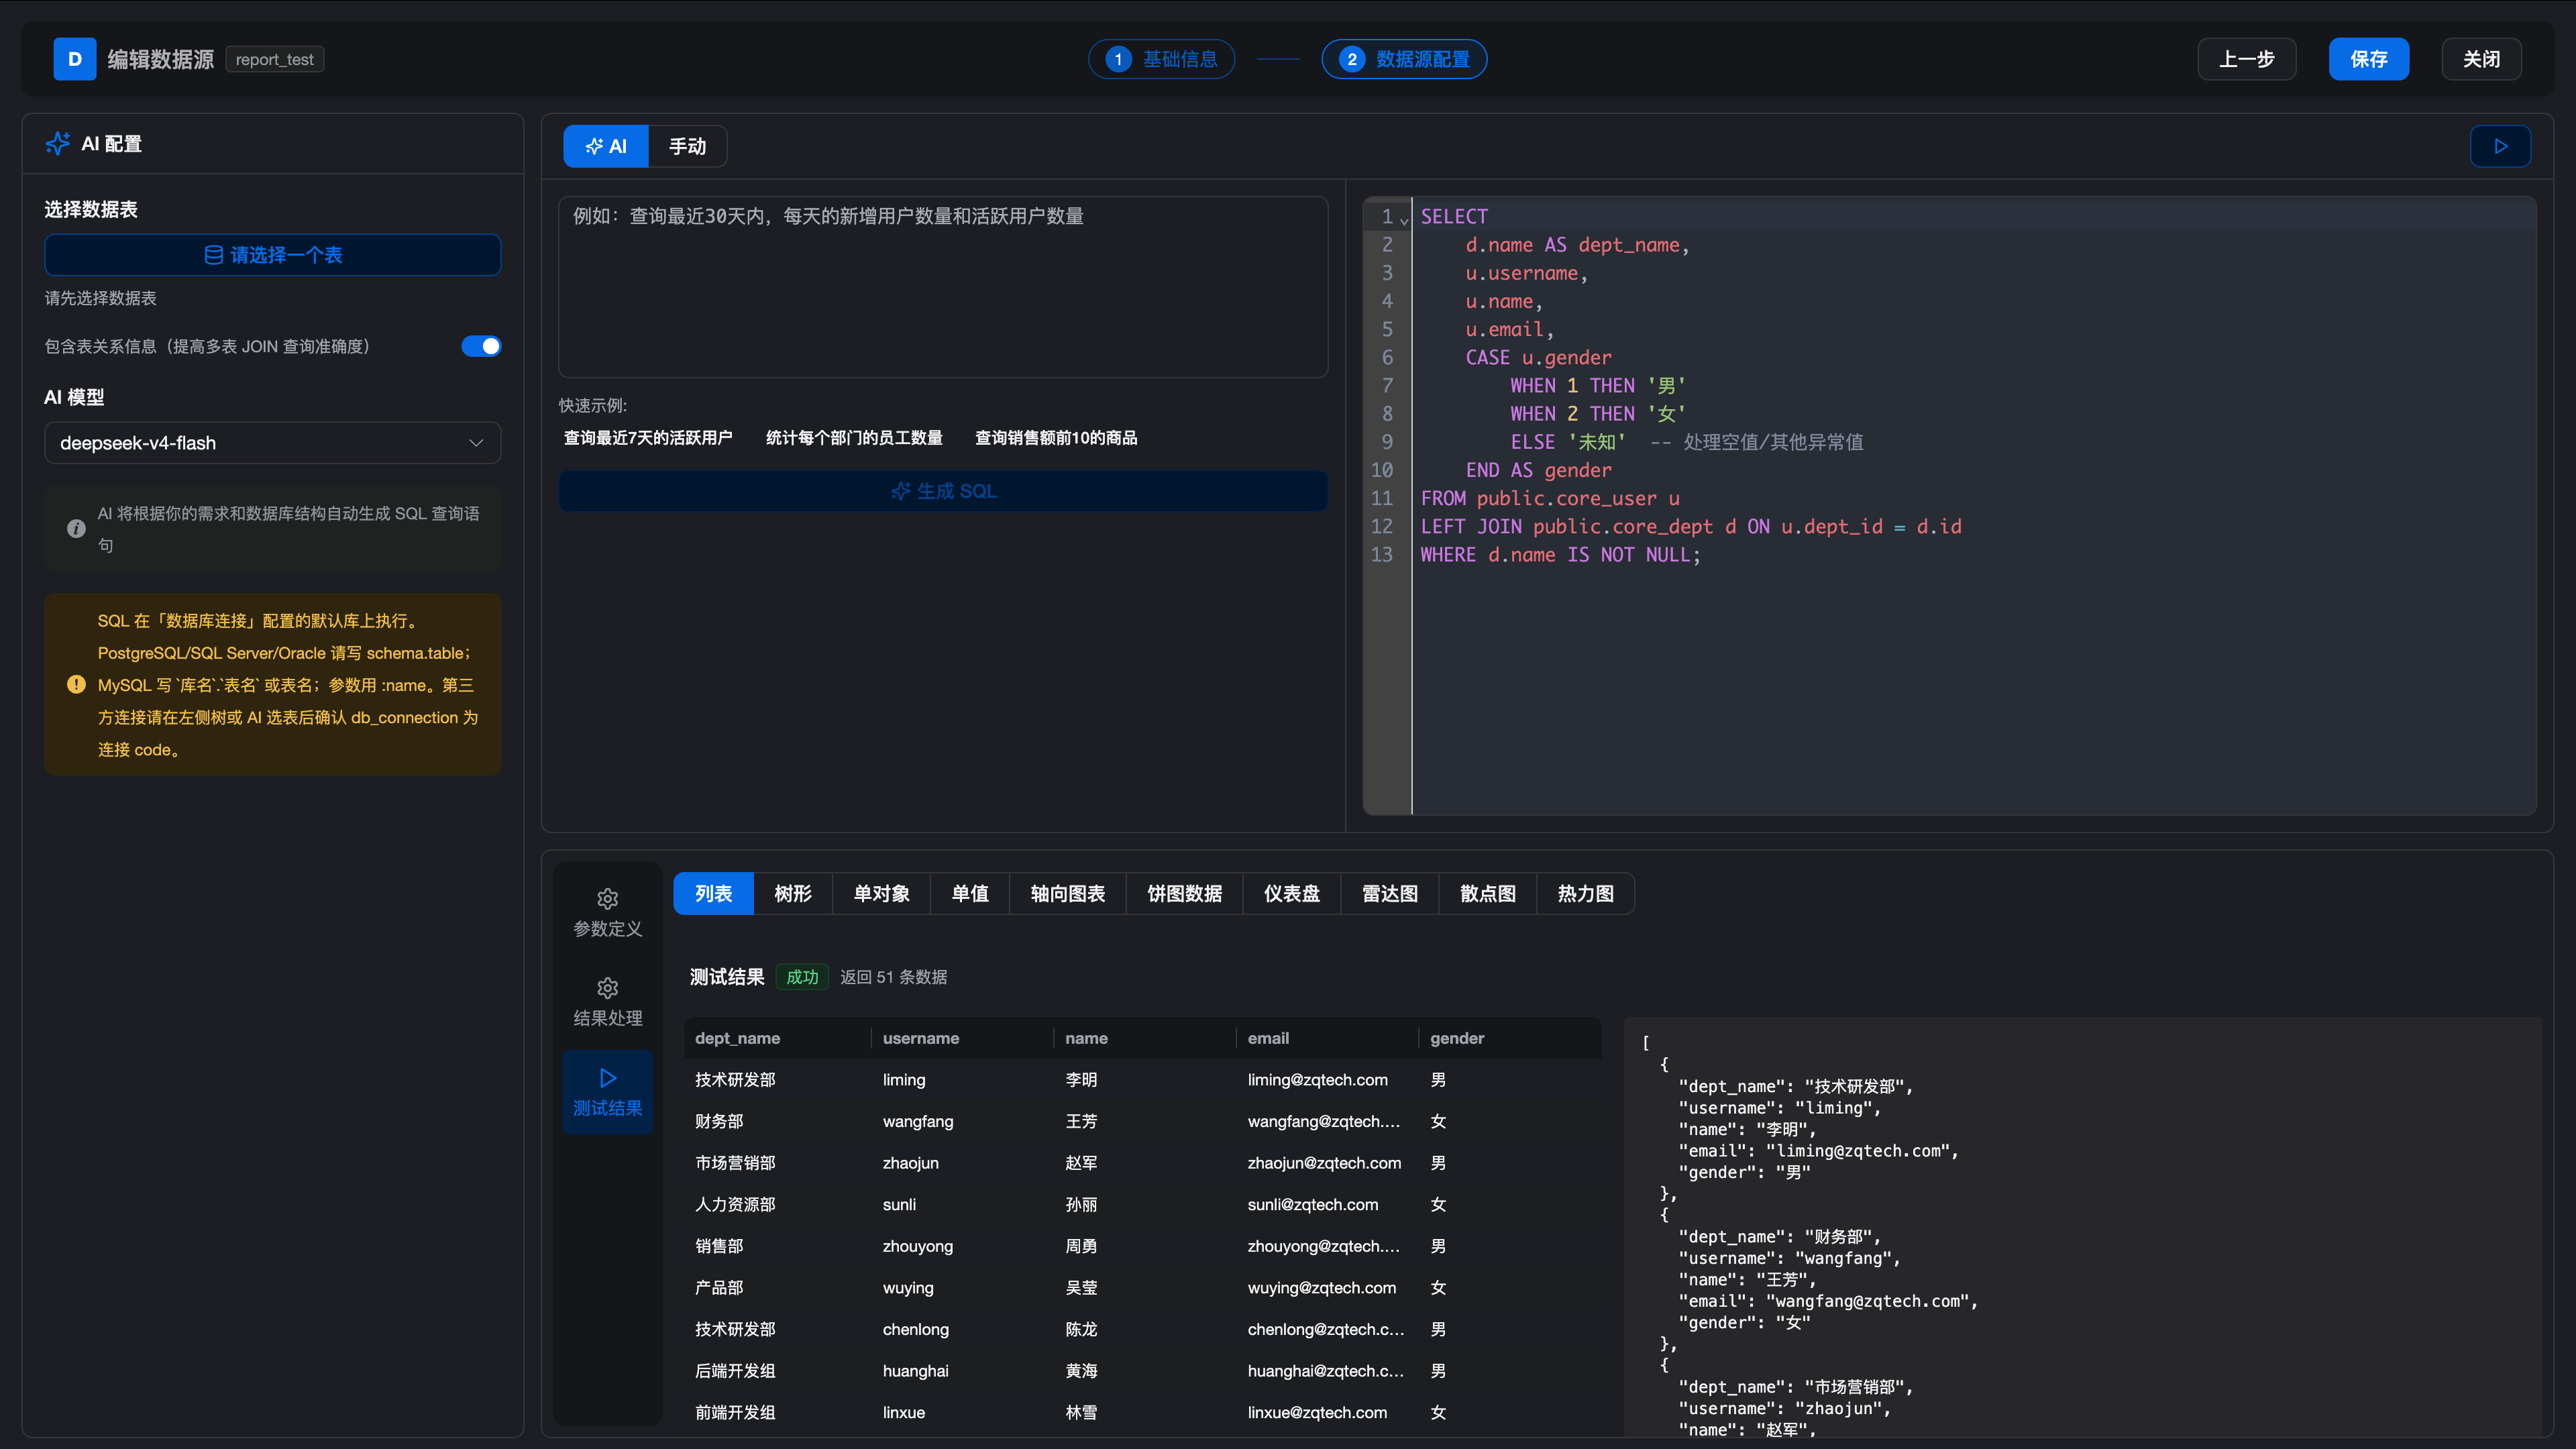Screen dimensions: 2576x1449
Task: Click the info icon in AI hint box
Action: (x=76, y=529)
